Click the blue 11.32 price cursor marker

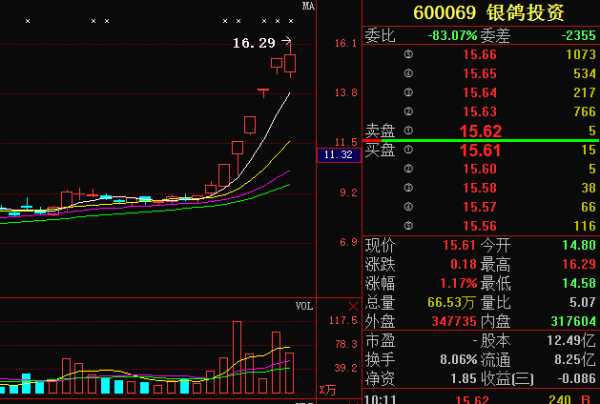click(x=338, y=155)
